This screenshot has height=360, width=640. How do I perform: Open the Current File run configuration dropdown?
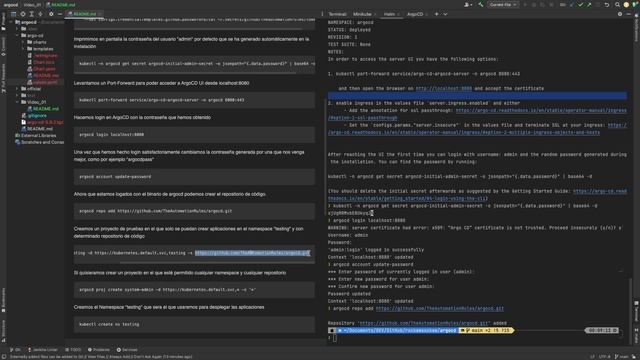(x=503, y=4)
